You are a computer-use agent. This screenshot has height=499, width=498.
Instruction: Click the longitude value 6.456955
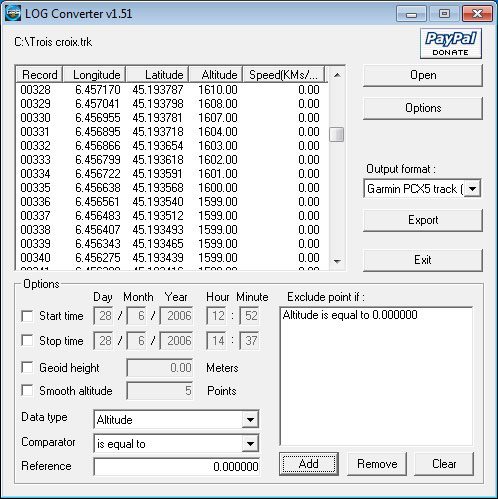coord(98,118)
